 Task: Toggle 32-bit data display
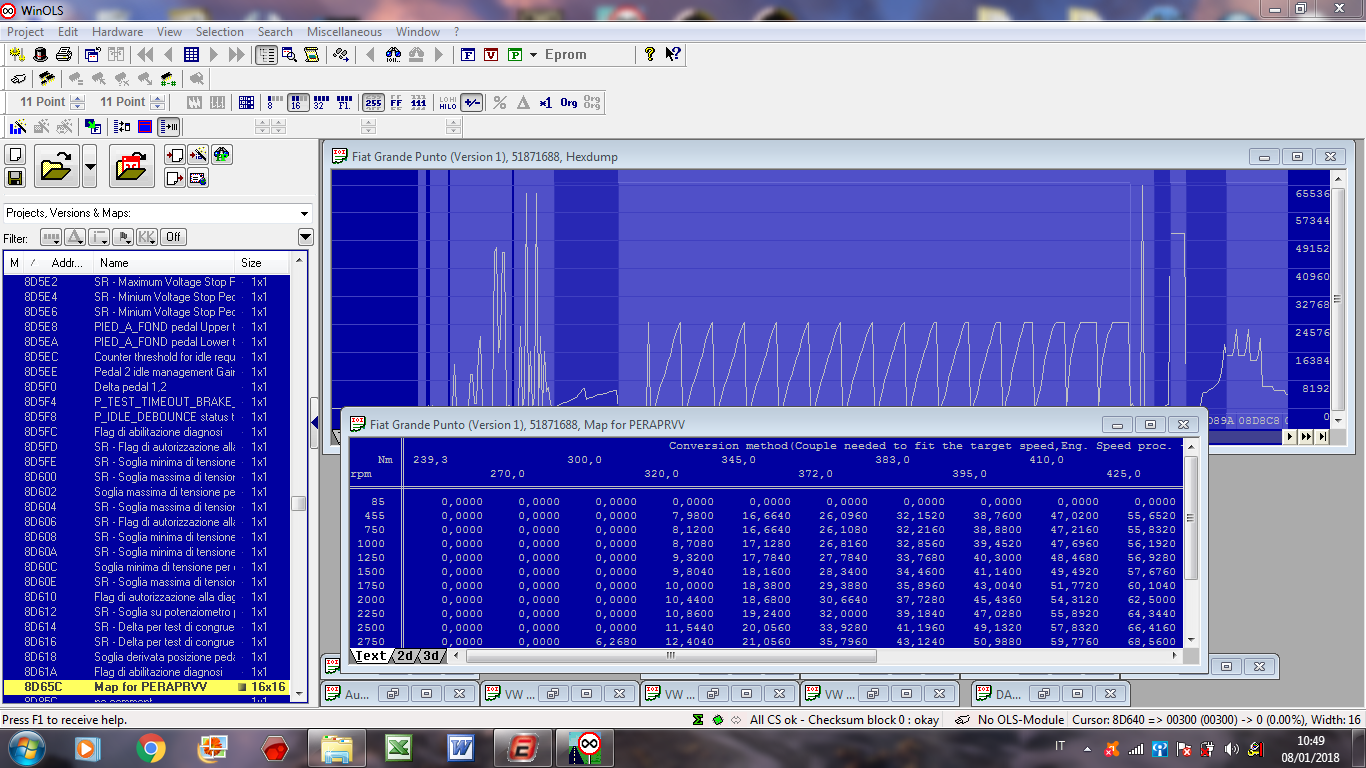pos(321,102)
